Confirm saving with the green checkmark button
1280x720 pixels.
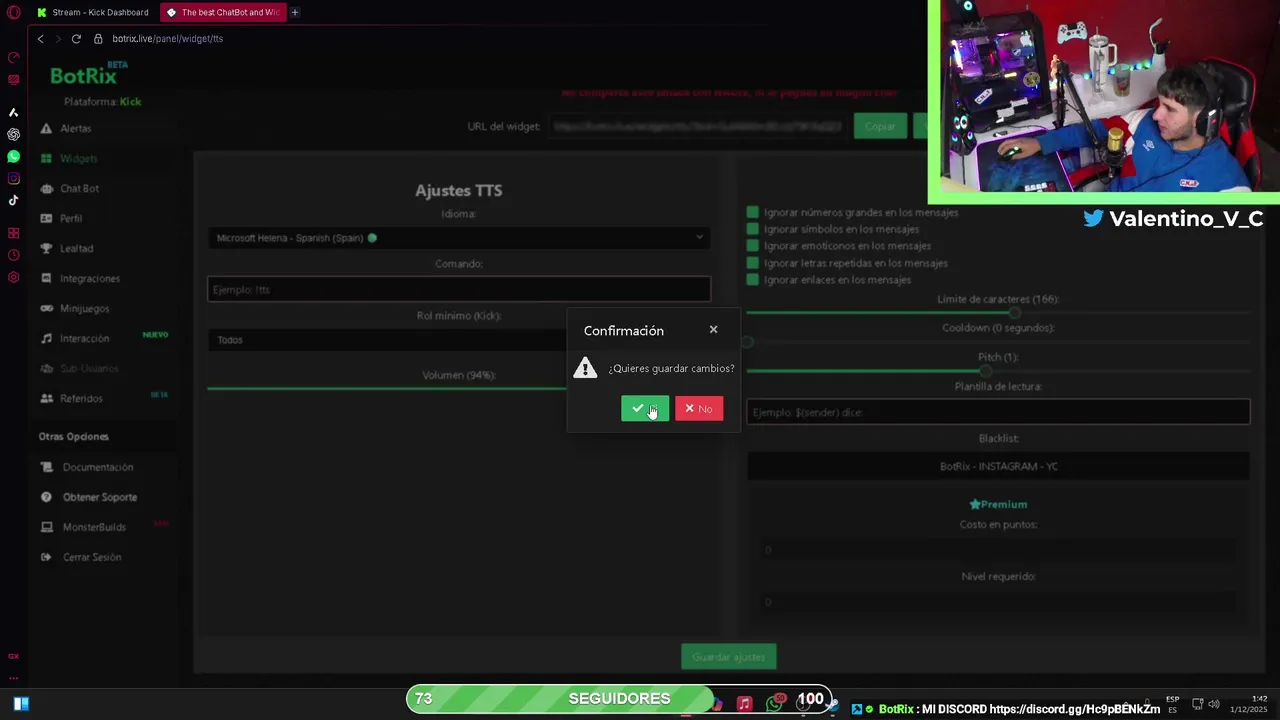645,408
